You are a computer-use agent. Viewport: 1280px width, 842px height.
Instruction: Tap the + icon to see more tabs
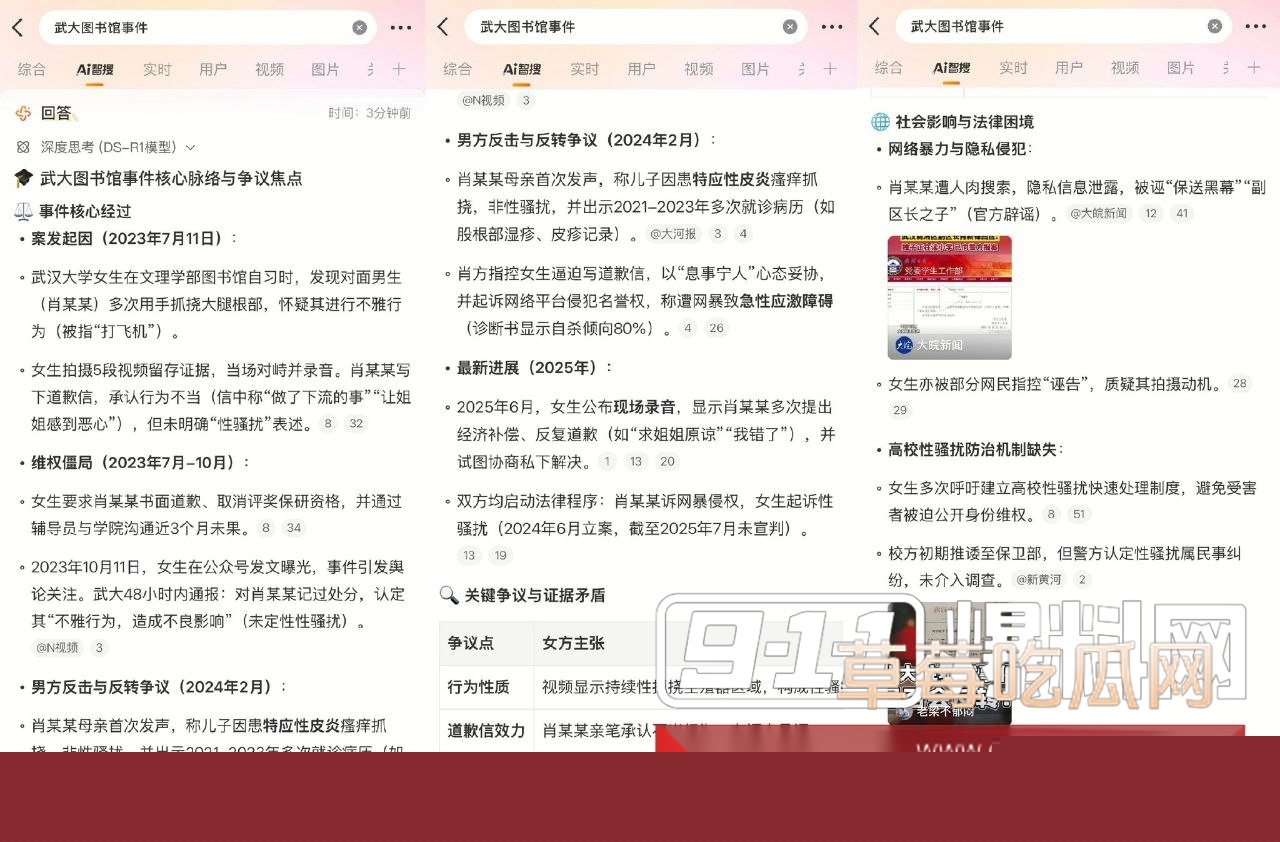pos(398,69)
